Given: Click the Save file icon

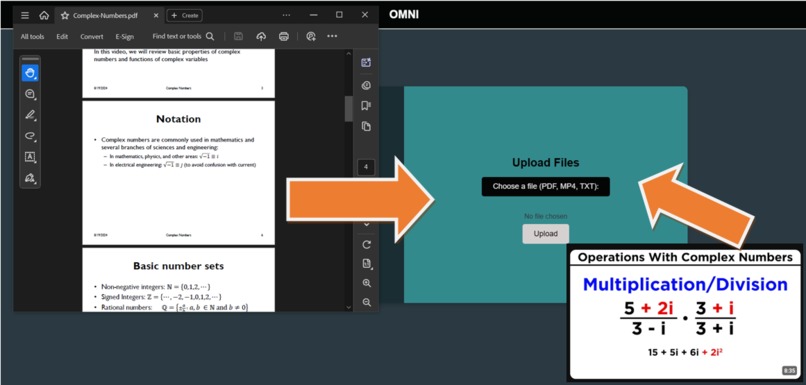Looking at the screenshot, I should pos(239,36).
